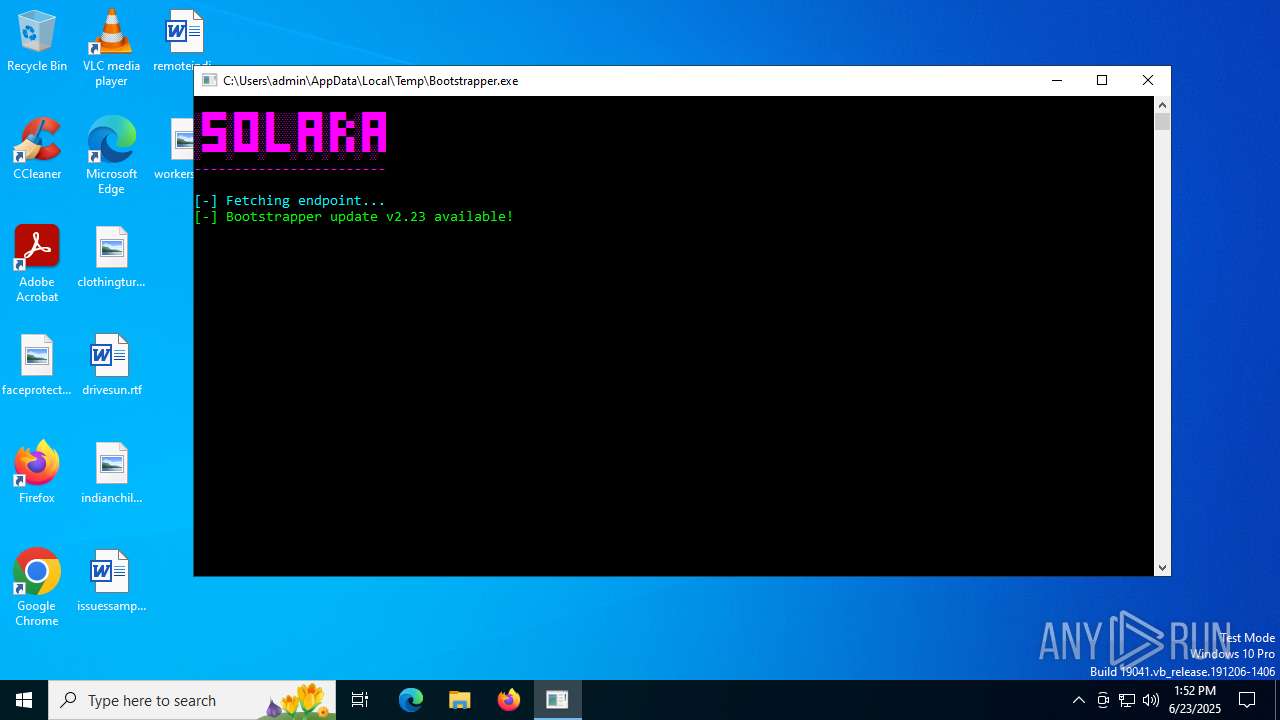This screenshot has height=720, width=1280.
Task: Select the workers file icon on desktop
Action: pyautogui.click(x=176, y=148)
